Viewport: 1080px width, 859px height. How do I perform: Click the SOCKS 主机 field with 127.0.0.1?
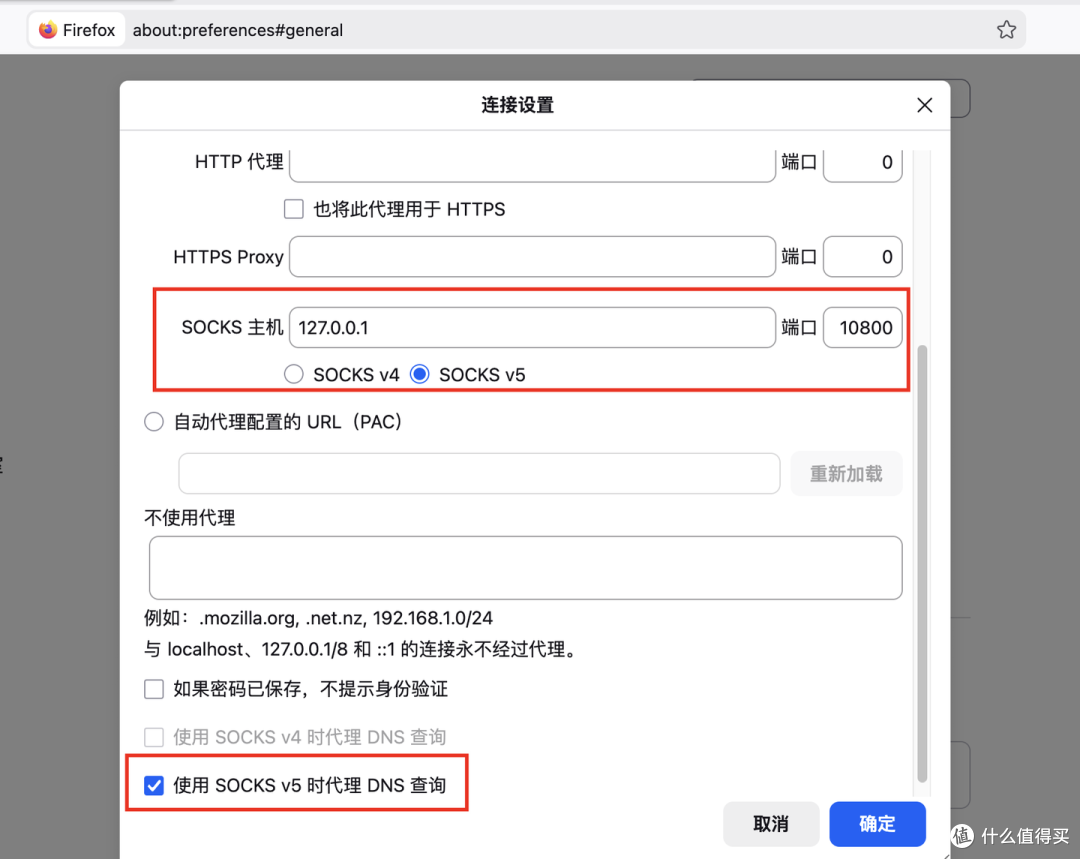[x=532, y=327]
